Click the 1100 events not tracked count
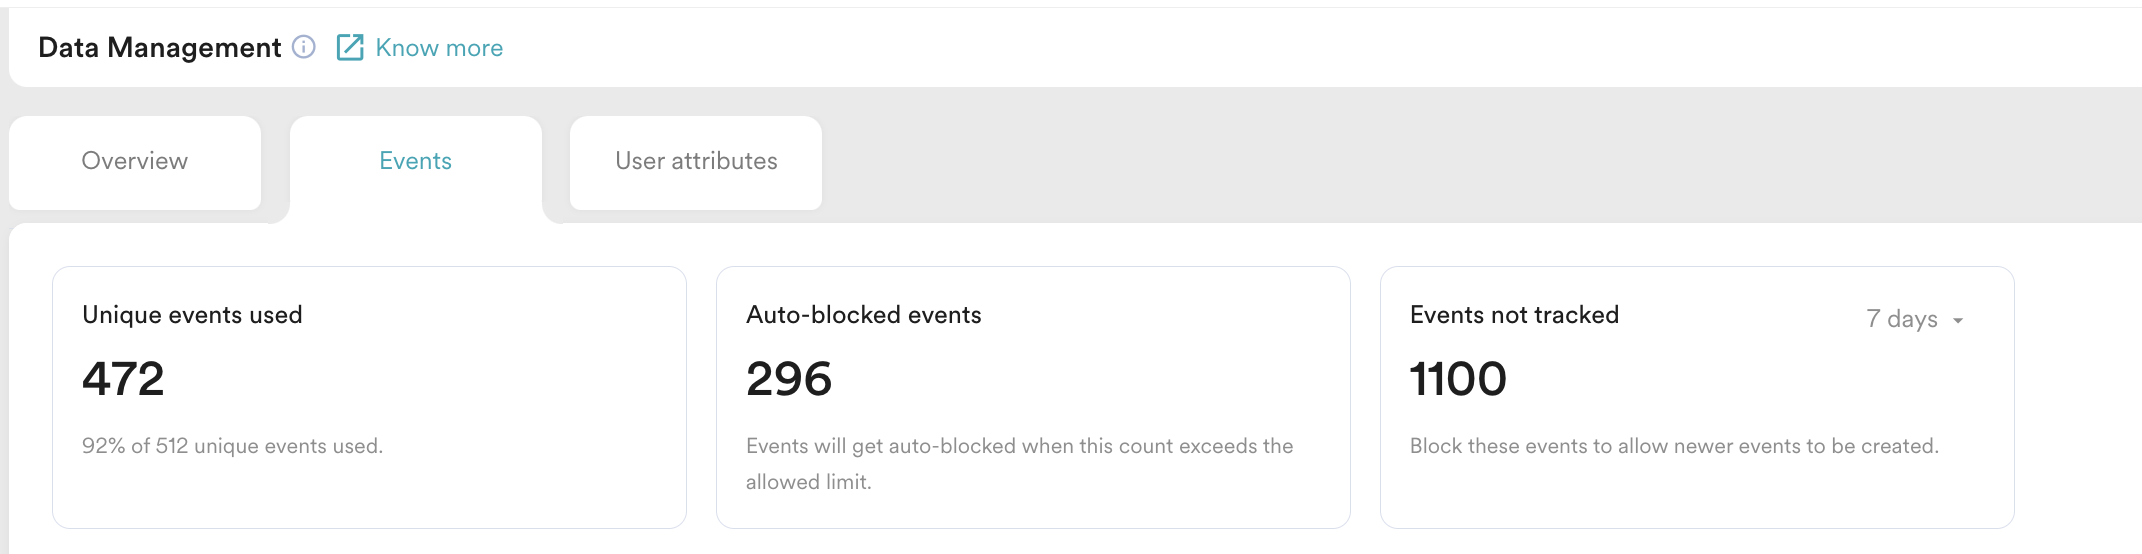This screenshot has width=2142, height=554. [x=1458, y=379]
